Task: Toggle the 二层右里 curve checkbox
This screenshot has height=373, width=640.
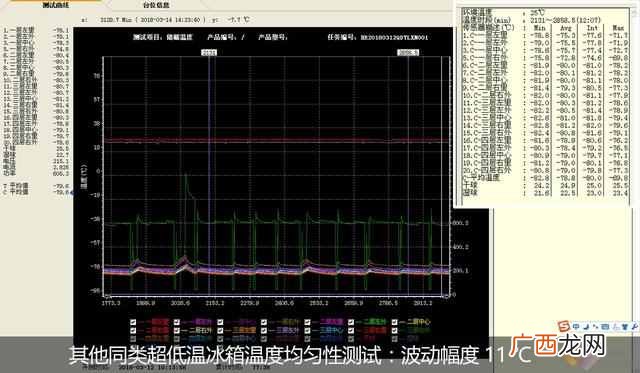Action: (133, 330)
